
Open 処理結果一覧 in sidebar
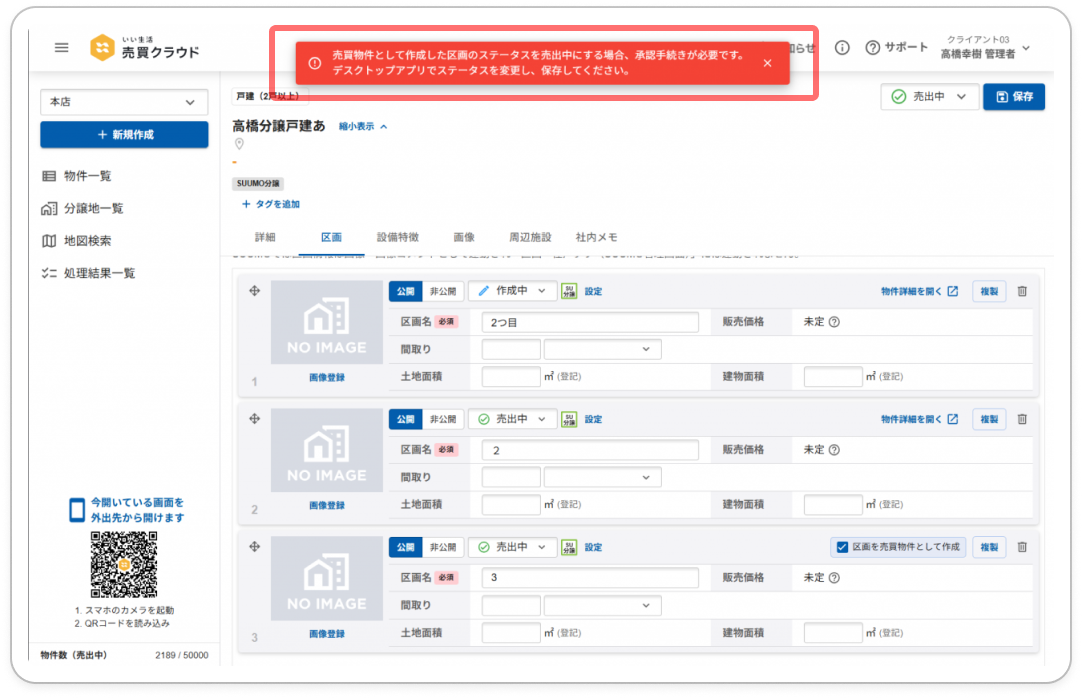88,273
